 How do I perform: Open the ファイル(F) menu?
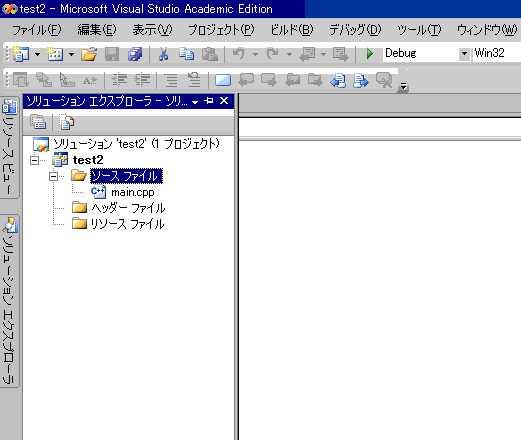(36, 30)
